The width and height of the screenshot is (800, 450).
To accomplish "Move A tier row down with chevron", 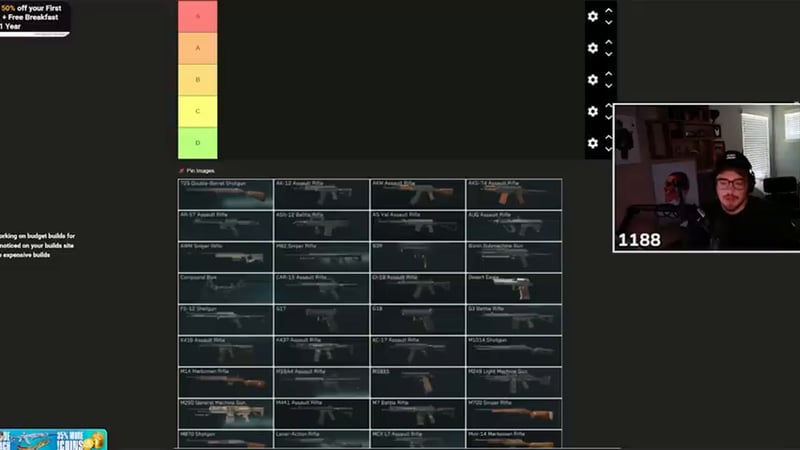I will pyautogui.click(x=609, y=54).
